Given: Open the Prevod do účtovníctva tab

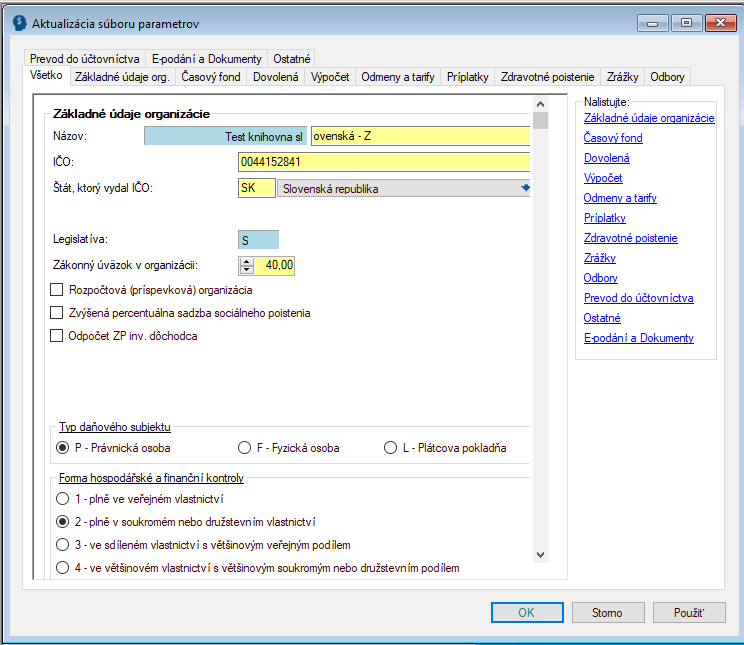Looking at the screenshot, I should [84, 59].
